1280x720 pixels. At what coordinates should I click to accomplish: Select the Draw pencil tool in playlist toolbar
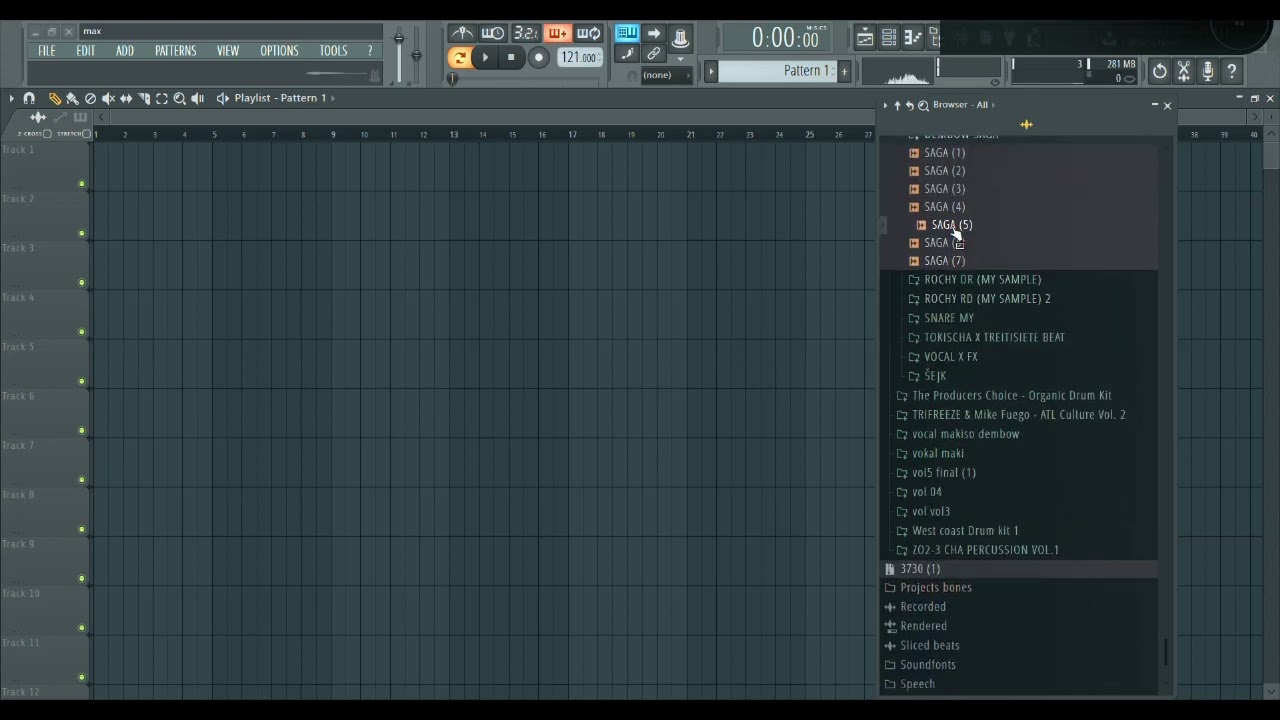click(x=54, y=98)
